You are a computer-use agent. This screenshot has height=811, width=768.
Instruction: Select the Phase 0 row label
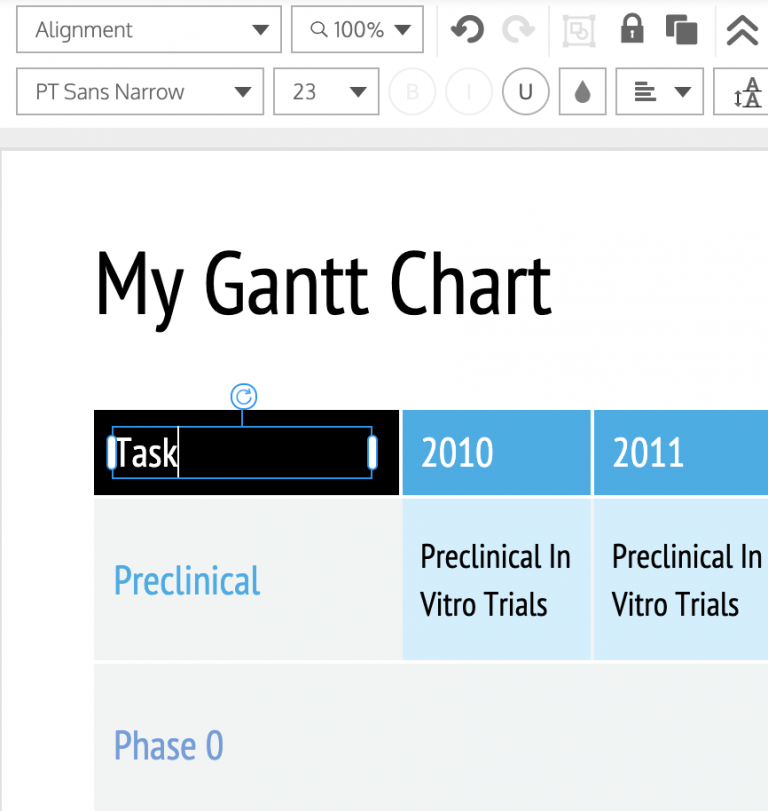(168, 745)
